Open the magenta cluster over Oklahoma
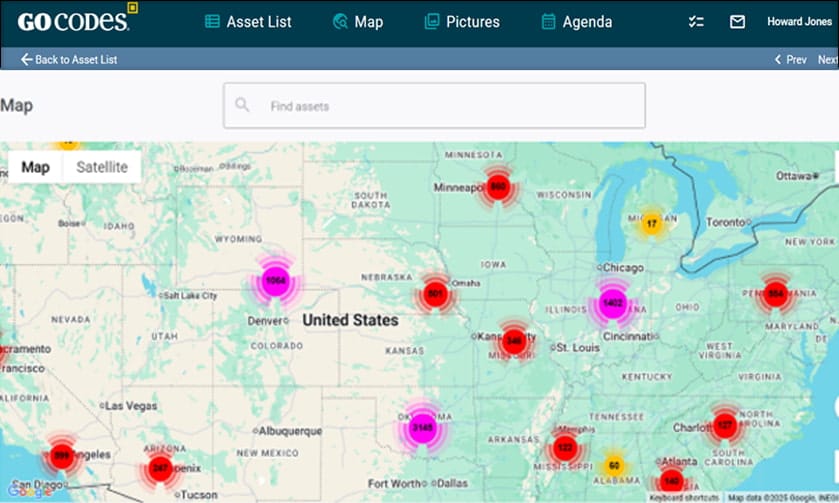 (x=423, y=428)
